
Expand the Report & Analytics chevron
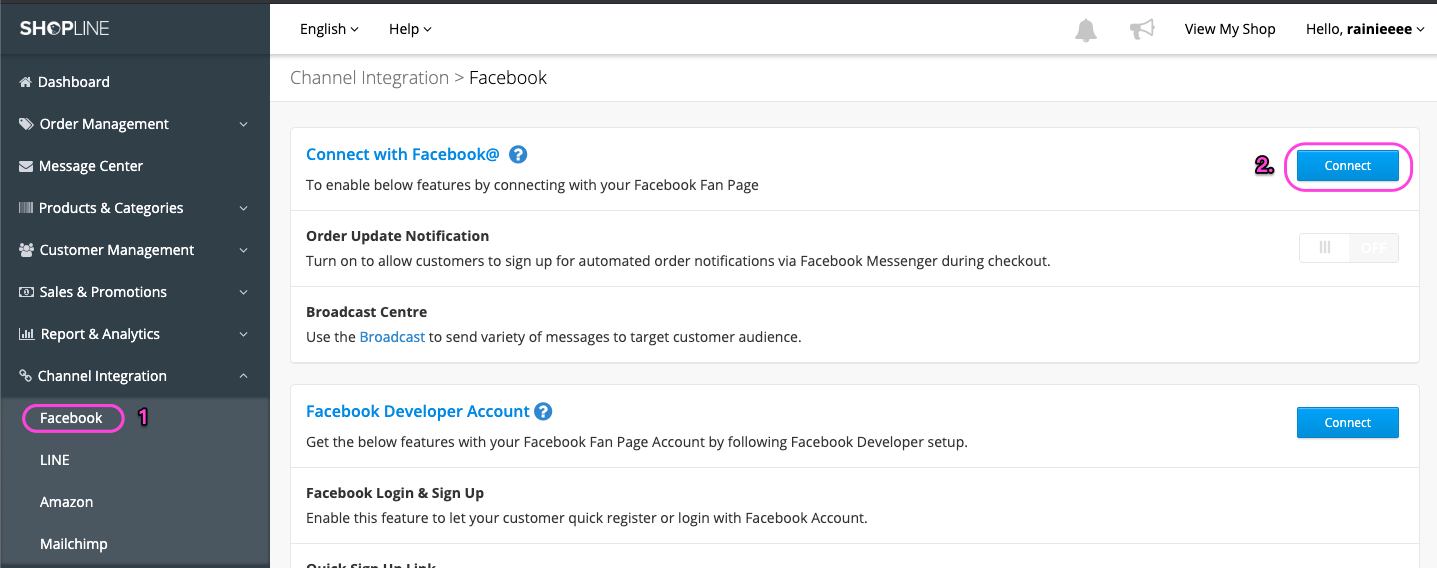pyautogui.click(x=244, y=335)
